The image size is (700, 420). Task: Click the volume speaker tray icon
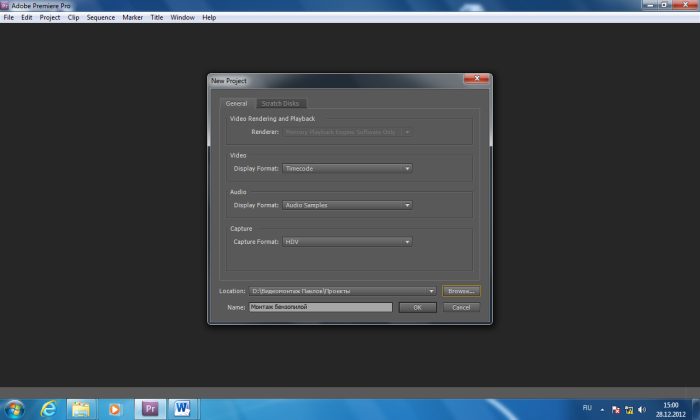(x=642, y=409)
